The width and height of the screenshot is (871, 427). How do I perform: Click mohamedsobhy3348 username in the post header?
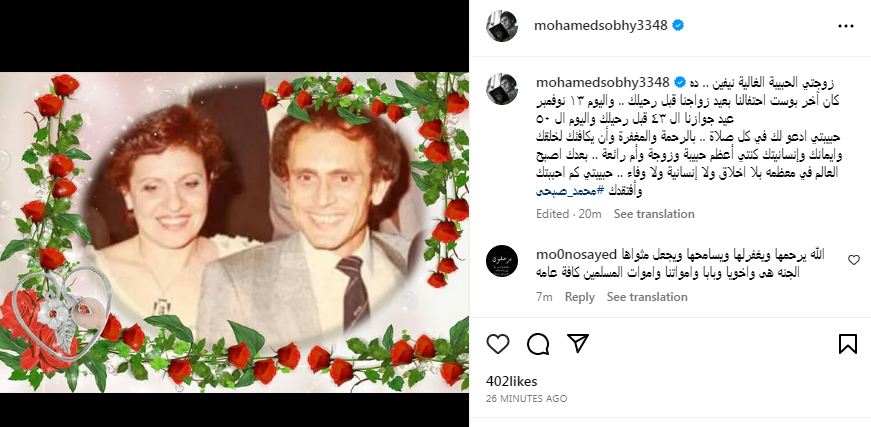(600, 26)
